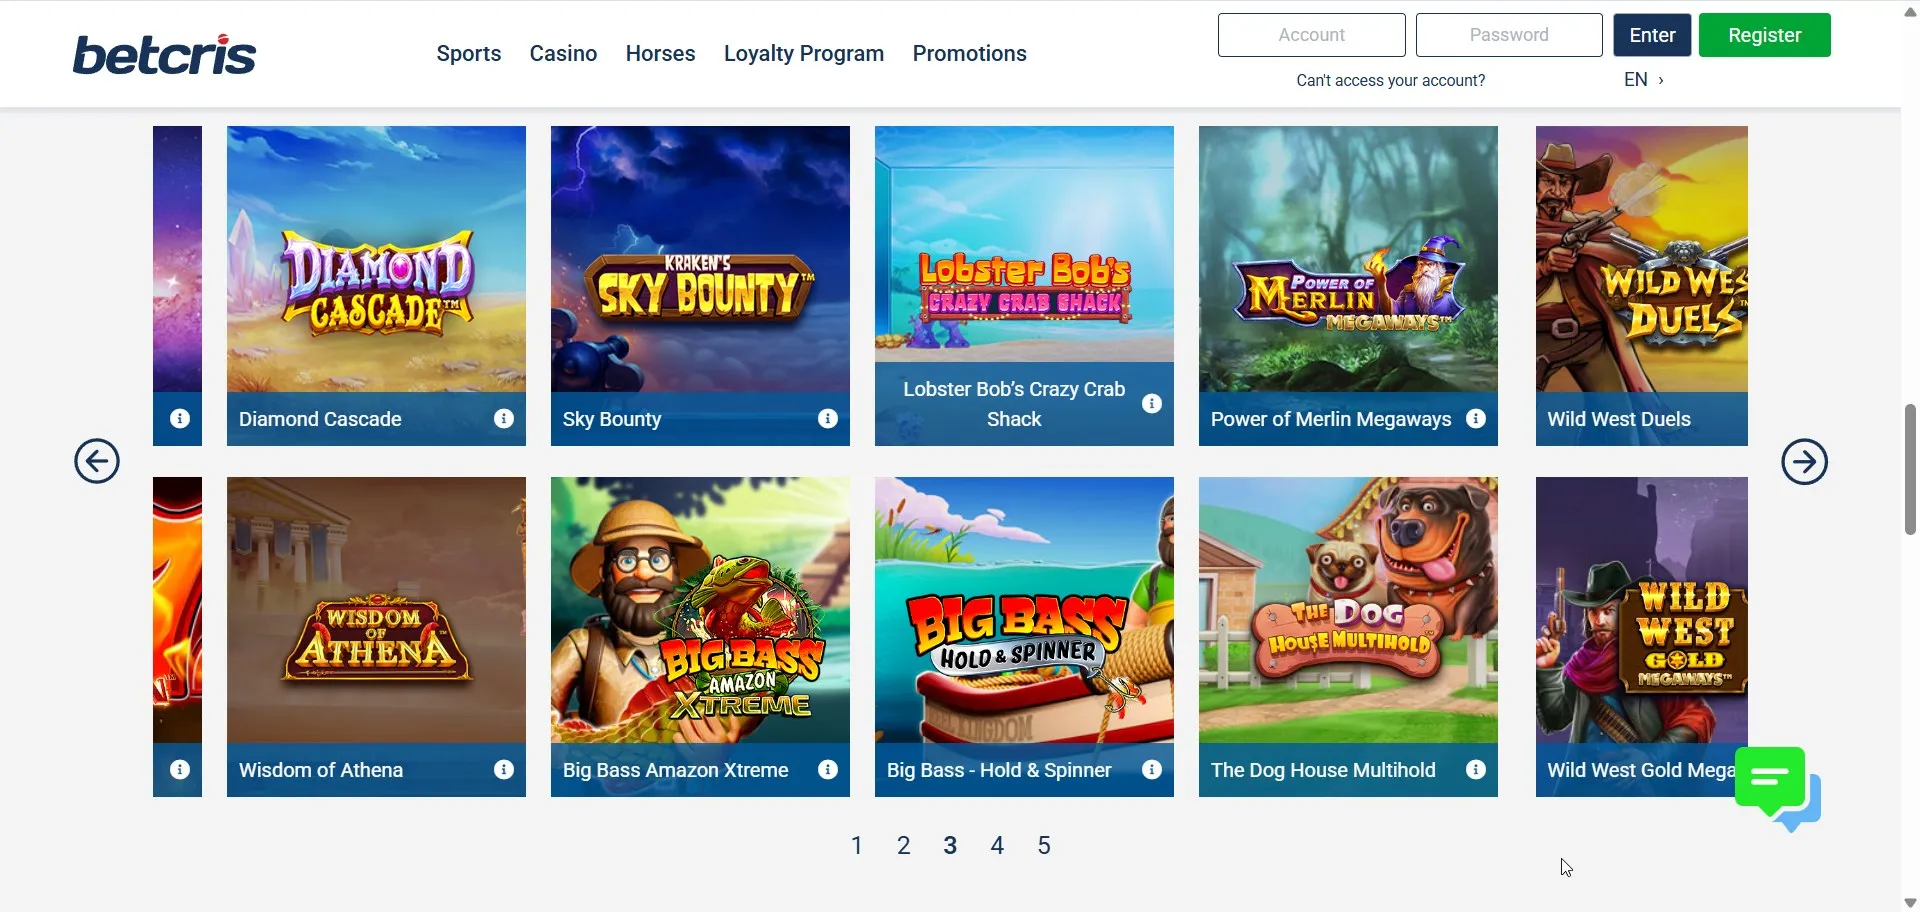This screenshot has height=912, width=1920.
Task: Expand the EN language selector
Action: click(x=1644, y=80)
